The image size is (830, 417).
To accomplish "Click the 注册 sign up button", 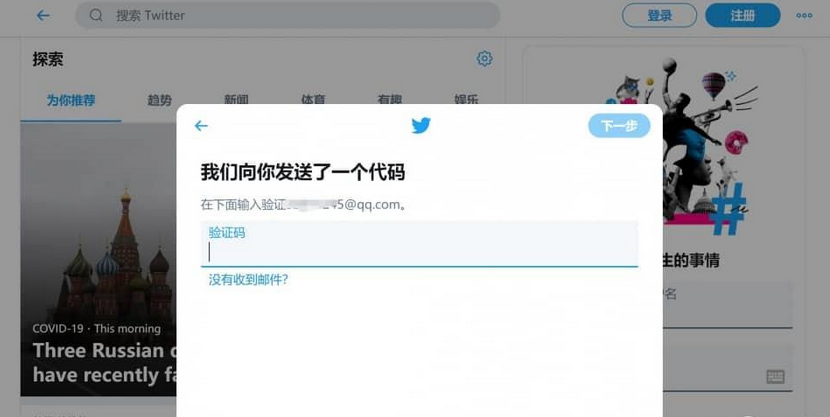I will point(743,15).
